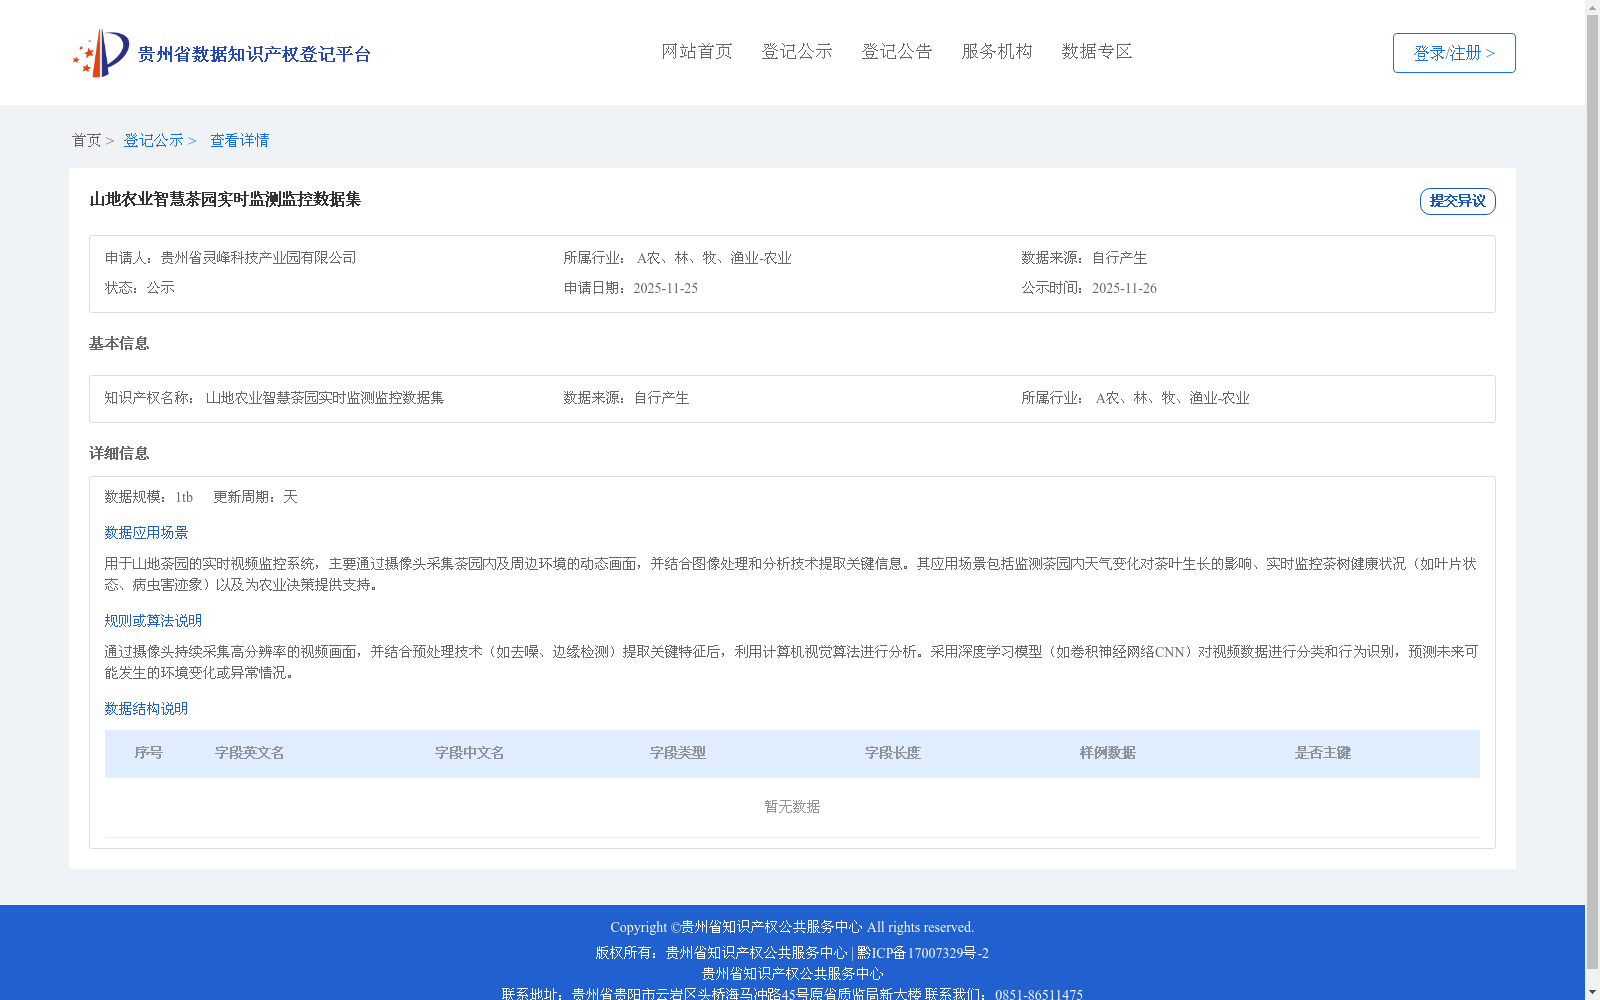
Task: Click 数据规模 value 1tb
Action: click(x=184, y=497)
